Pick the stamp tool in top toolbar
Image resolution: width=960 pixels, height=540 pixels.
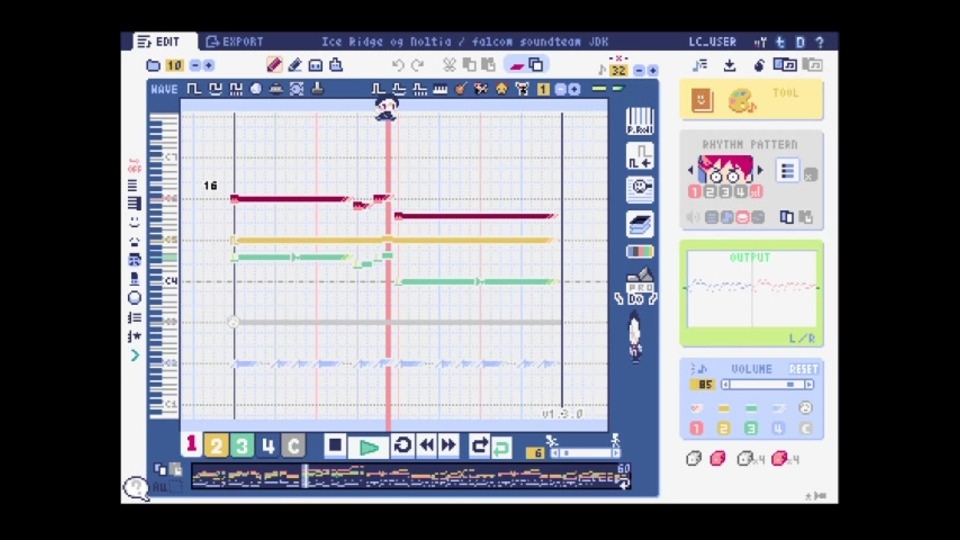click(x=336, y=64)
